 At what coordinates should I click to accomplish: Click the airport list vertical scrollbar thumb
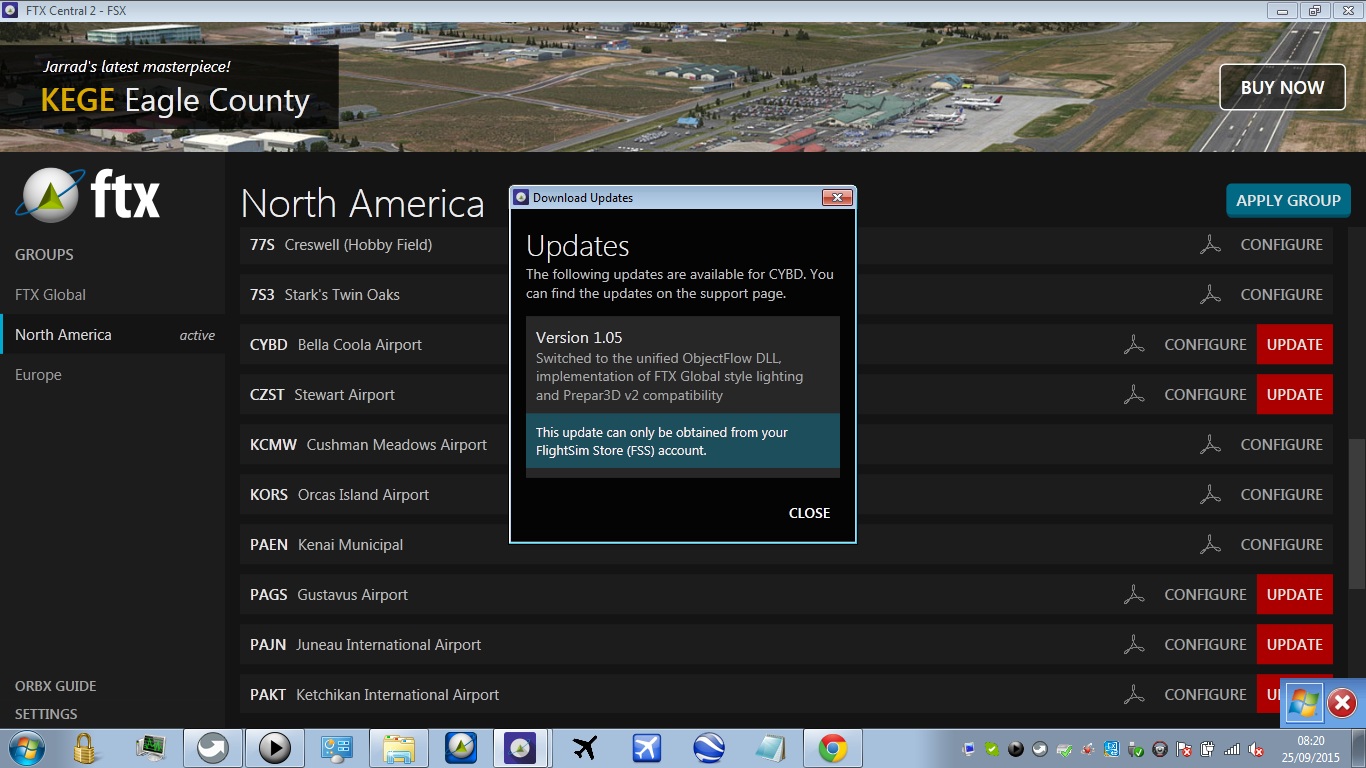1356,514
